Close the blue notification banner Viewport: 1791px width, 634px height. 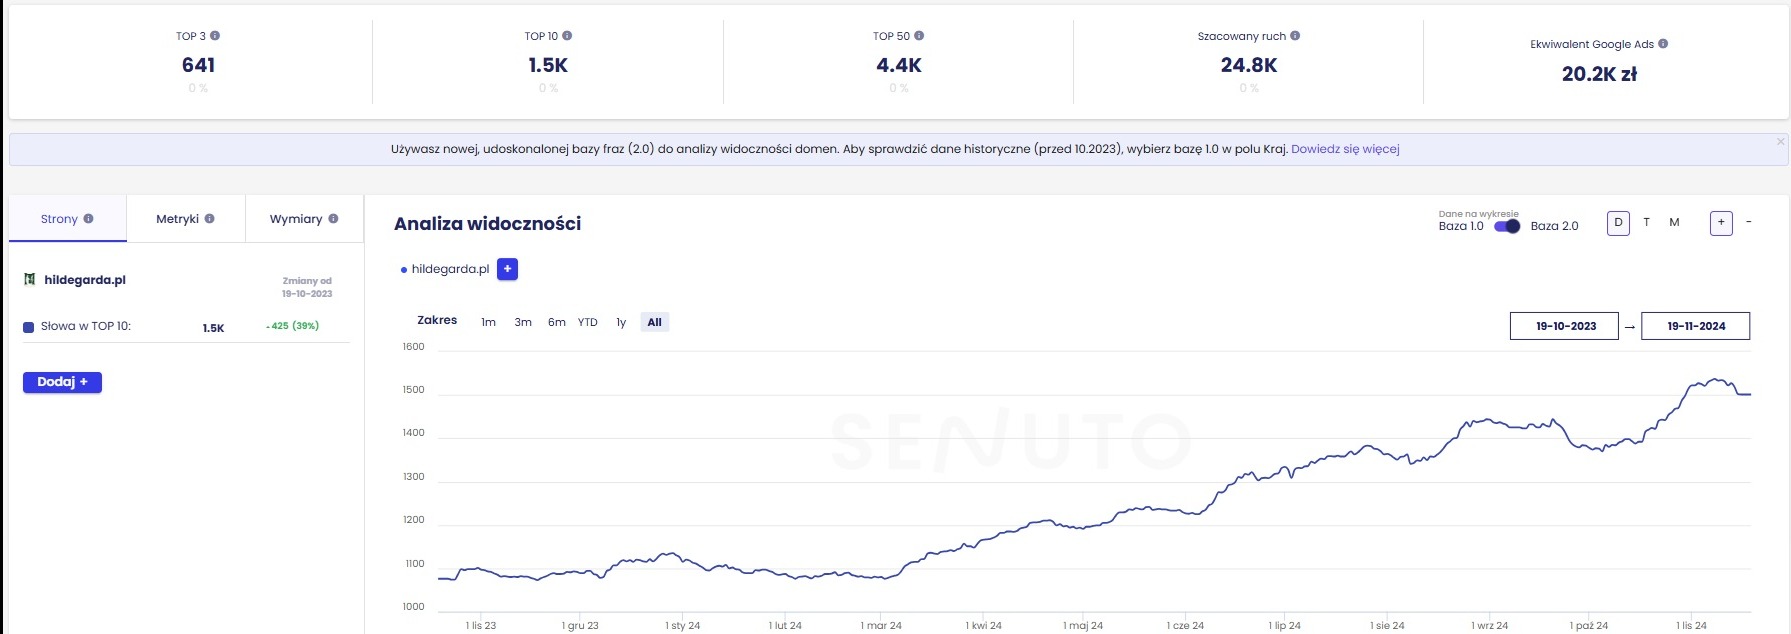[x=1780, y=142]
